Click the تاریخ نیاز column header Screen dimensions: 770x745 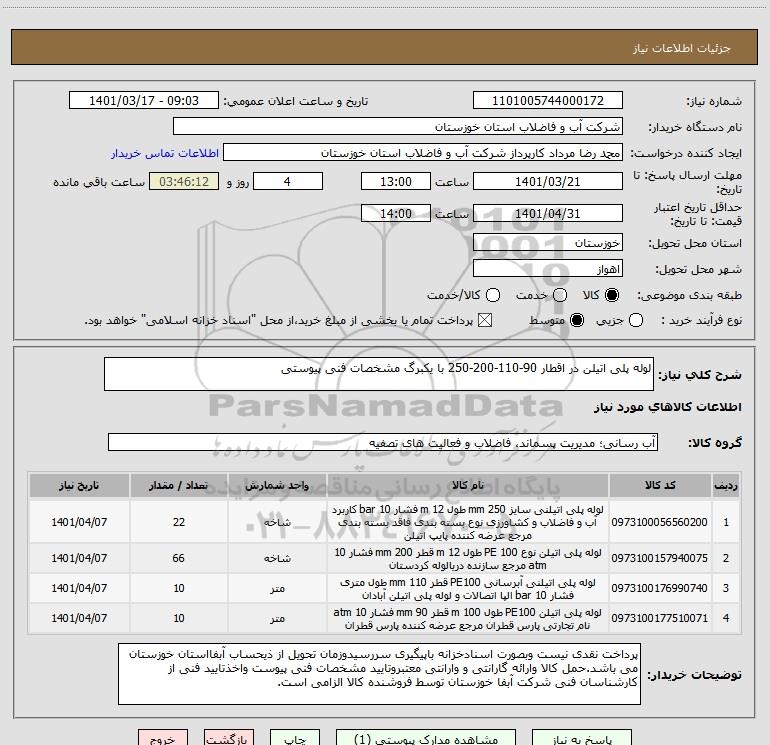pos(79,485)
